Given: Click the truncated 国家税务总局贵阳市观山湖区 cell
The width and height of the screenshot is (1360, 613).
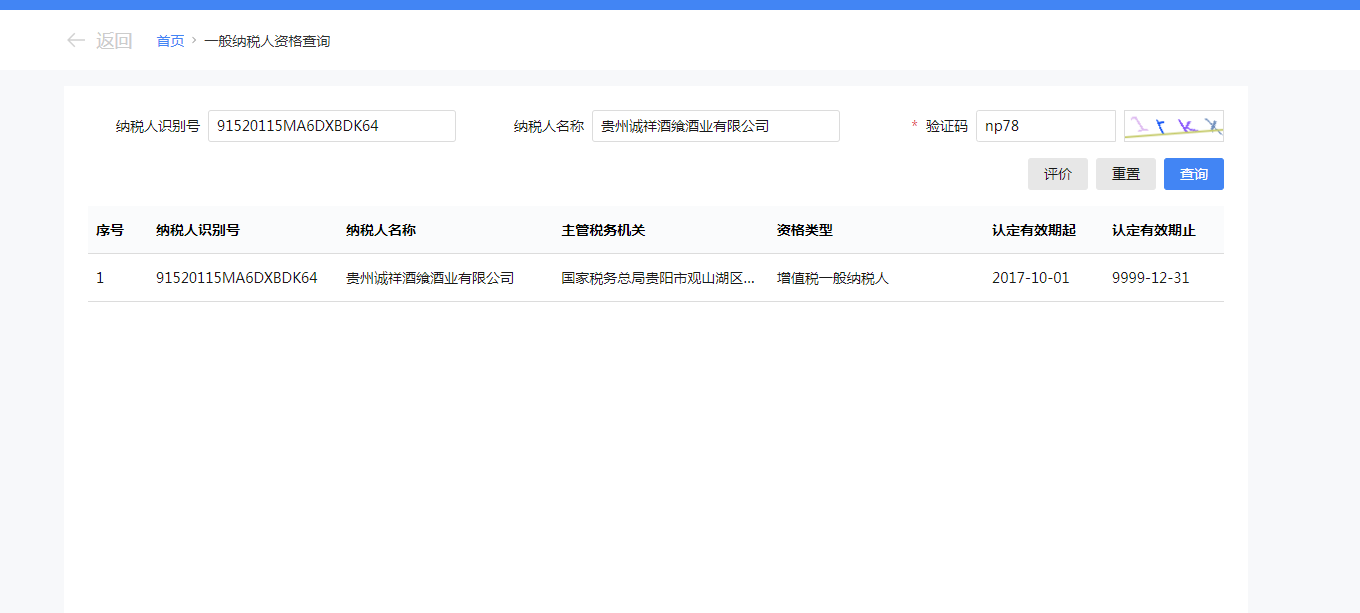Looking at the screenshot, I should pyautogui.click(x=657, y=278).
